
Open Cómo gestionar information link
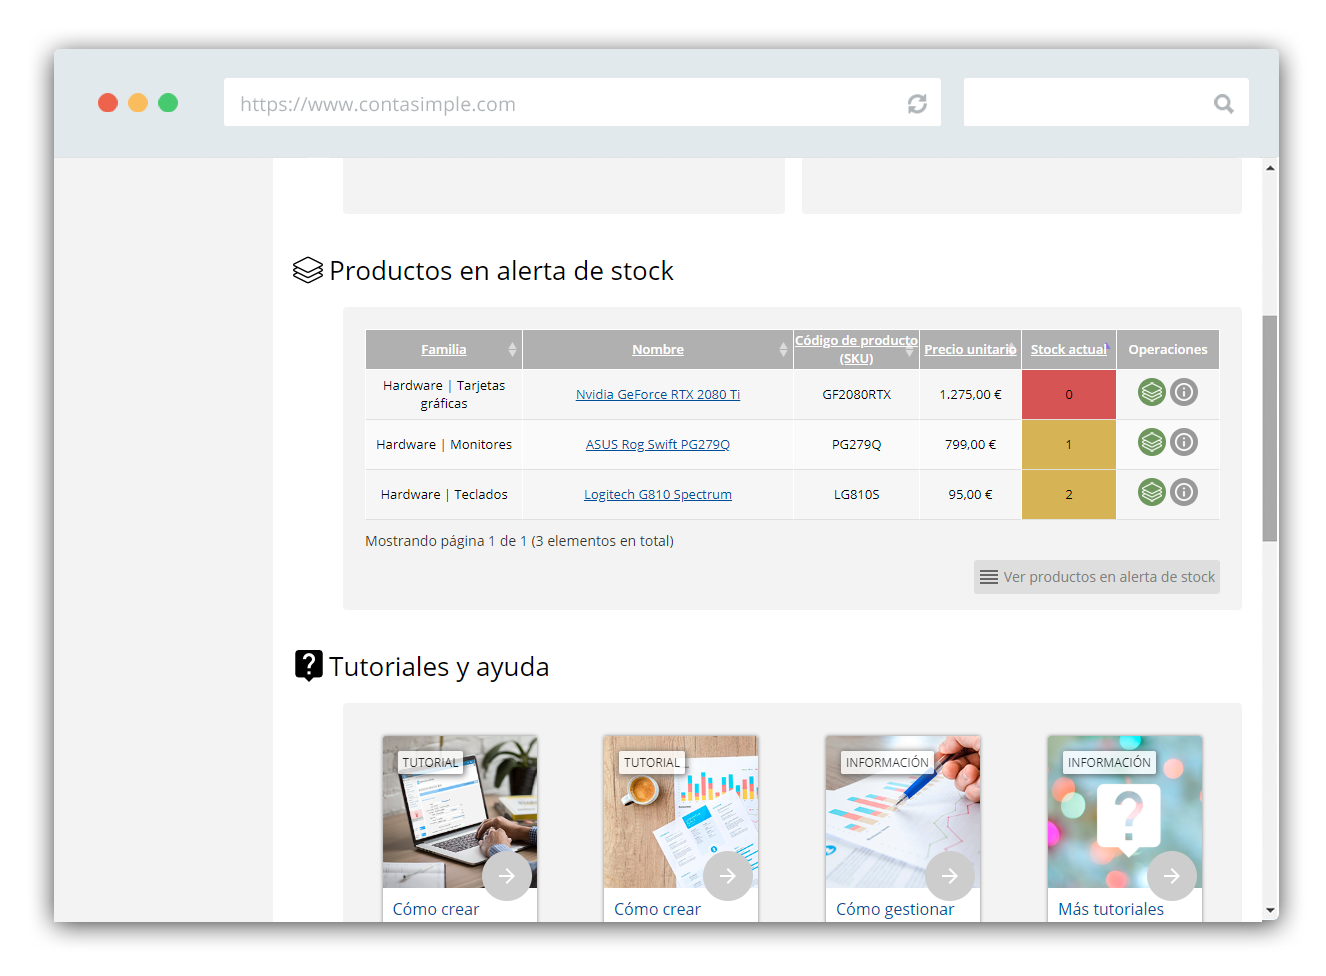coord(895,909)
